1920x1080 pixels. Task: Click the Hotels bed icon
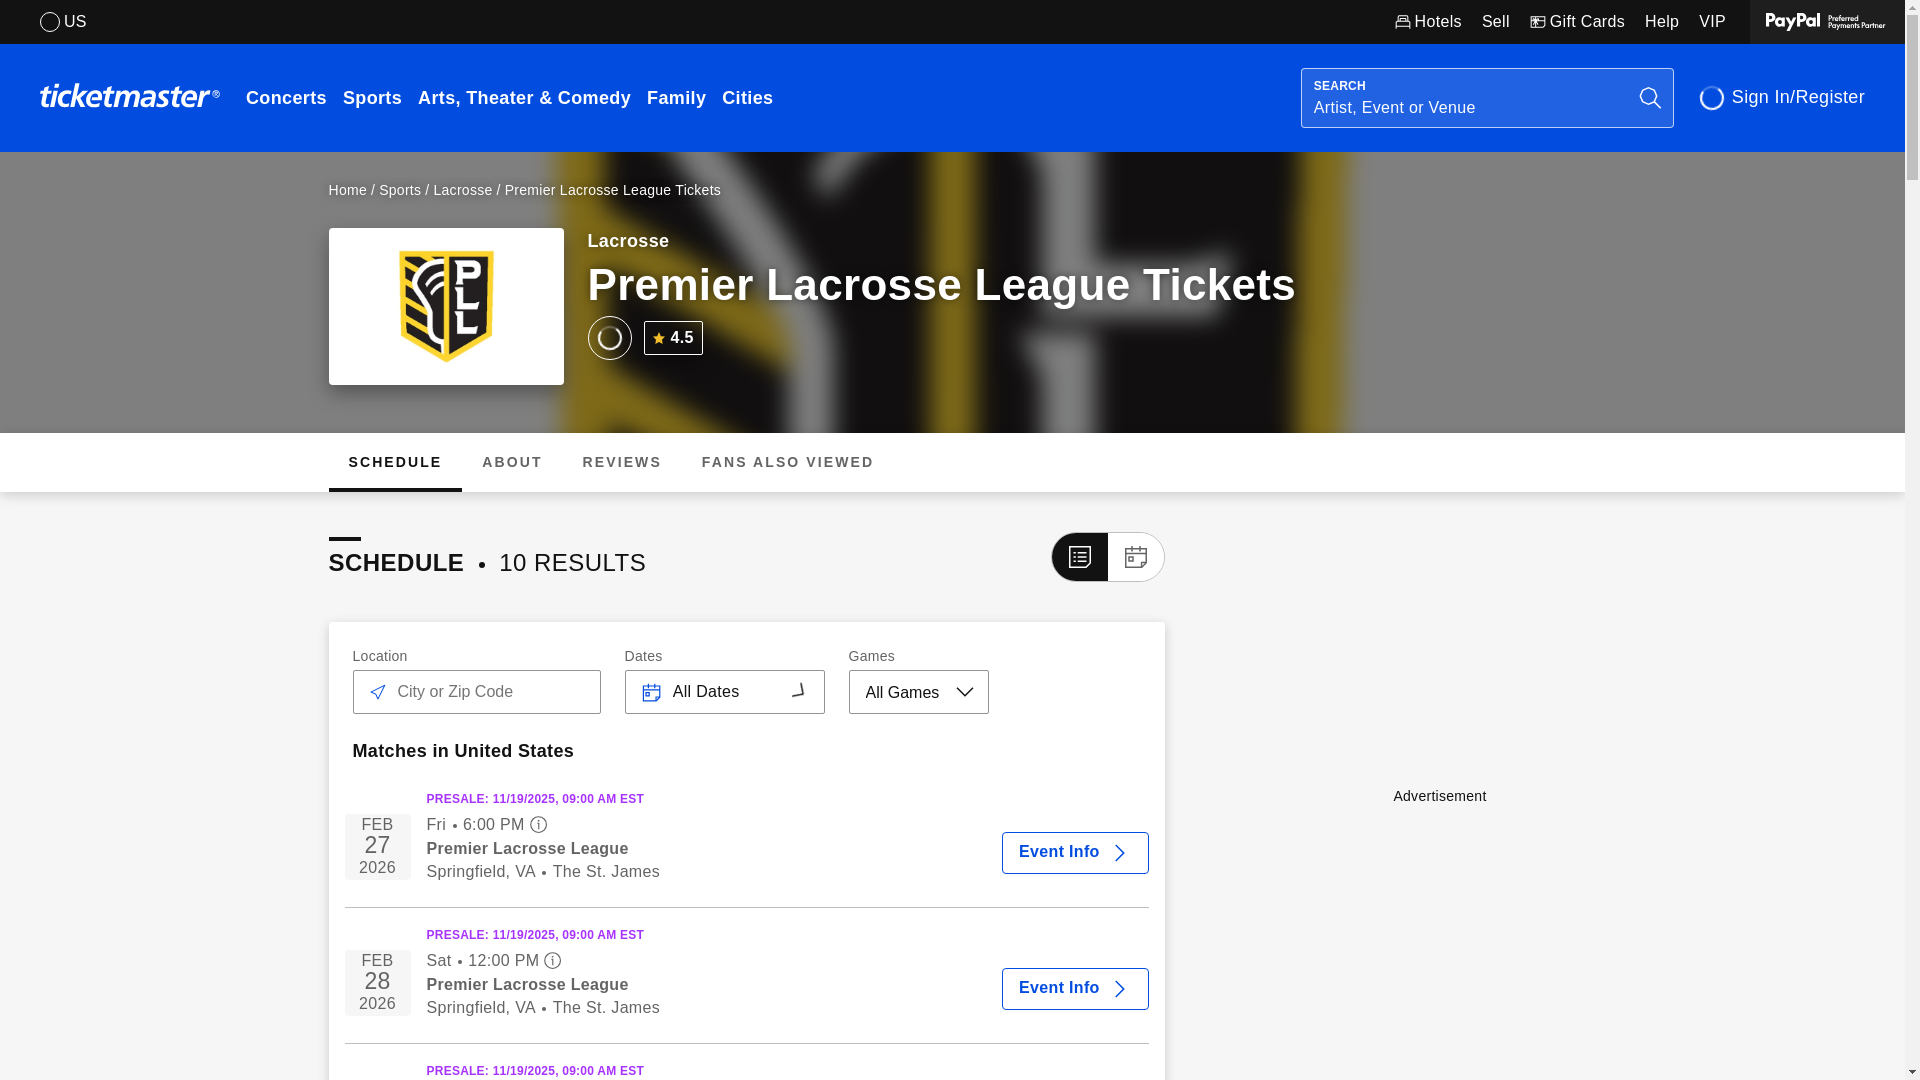[x=1402, y=22]
